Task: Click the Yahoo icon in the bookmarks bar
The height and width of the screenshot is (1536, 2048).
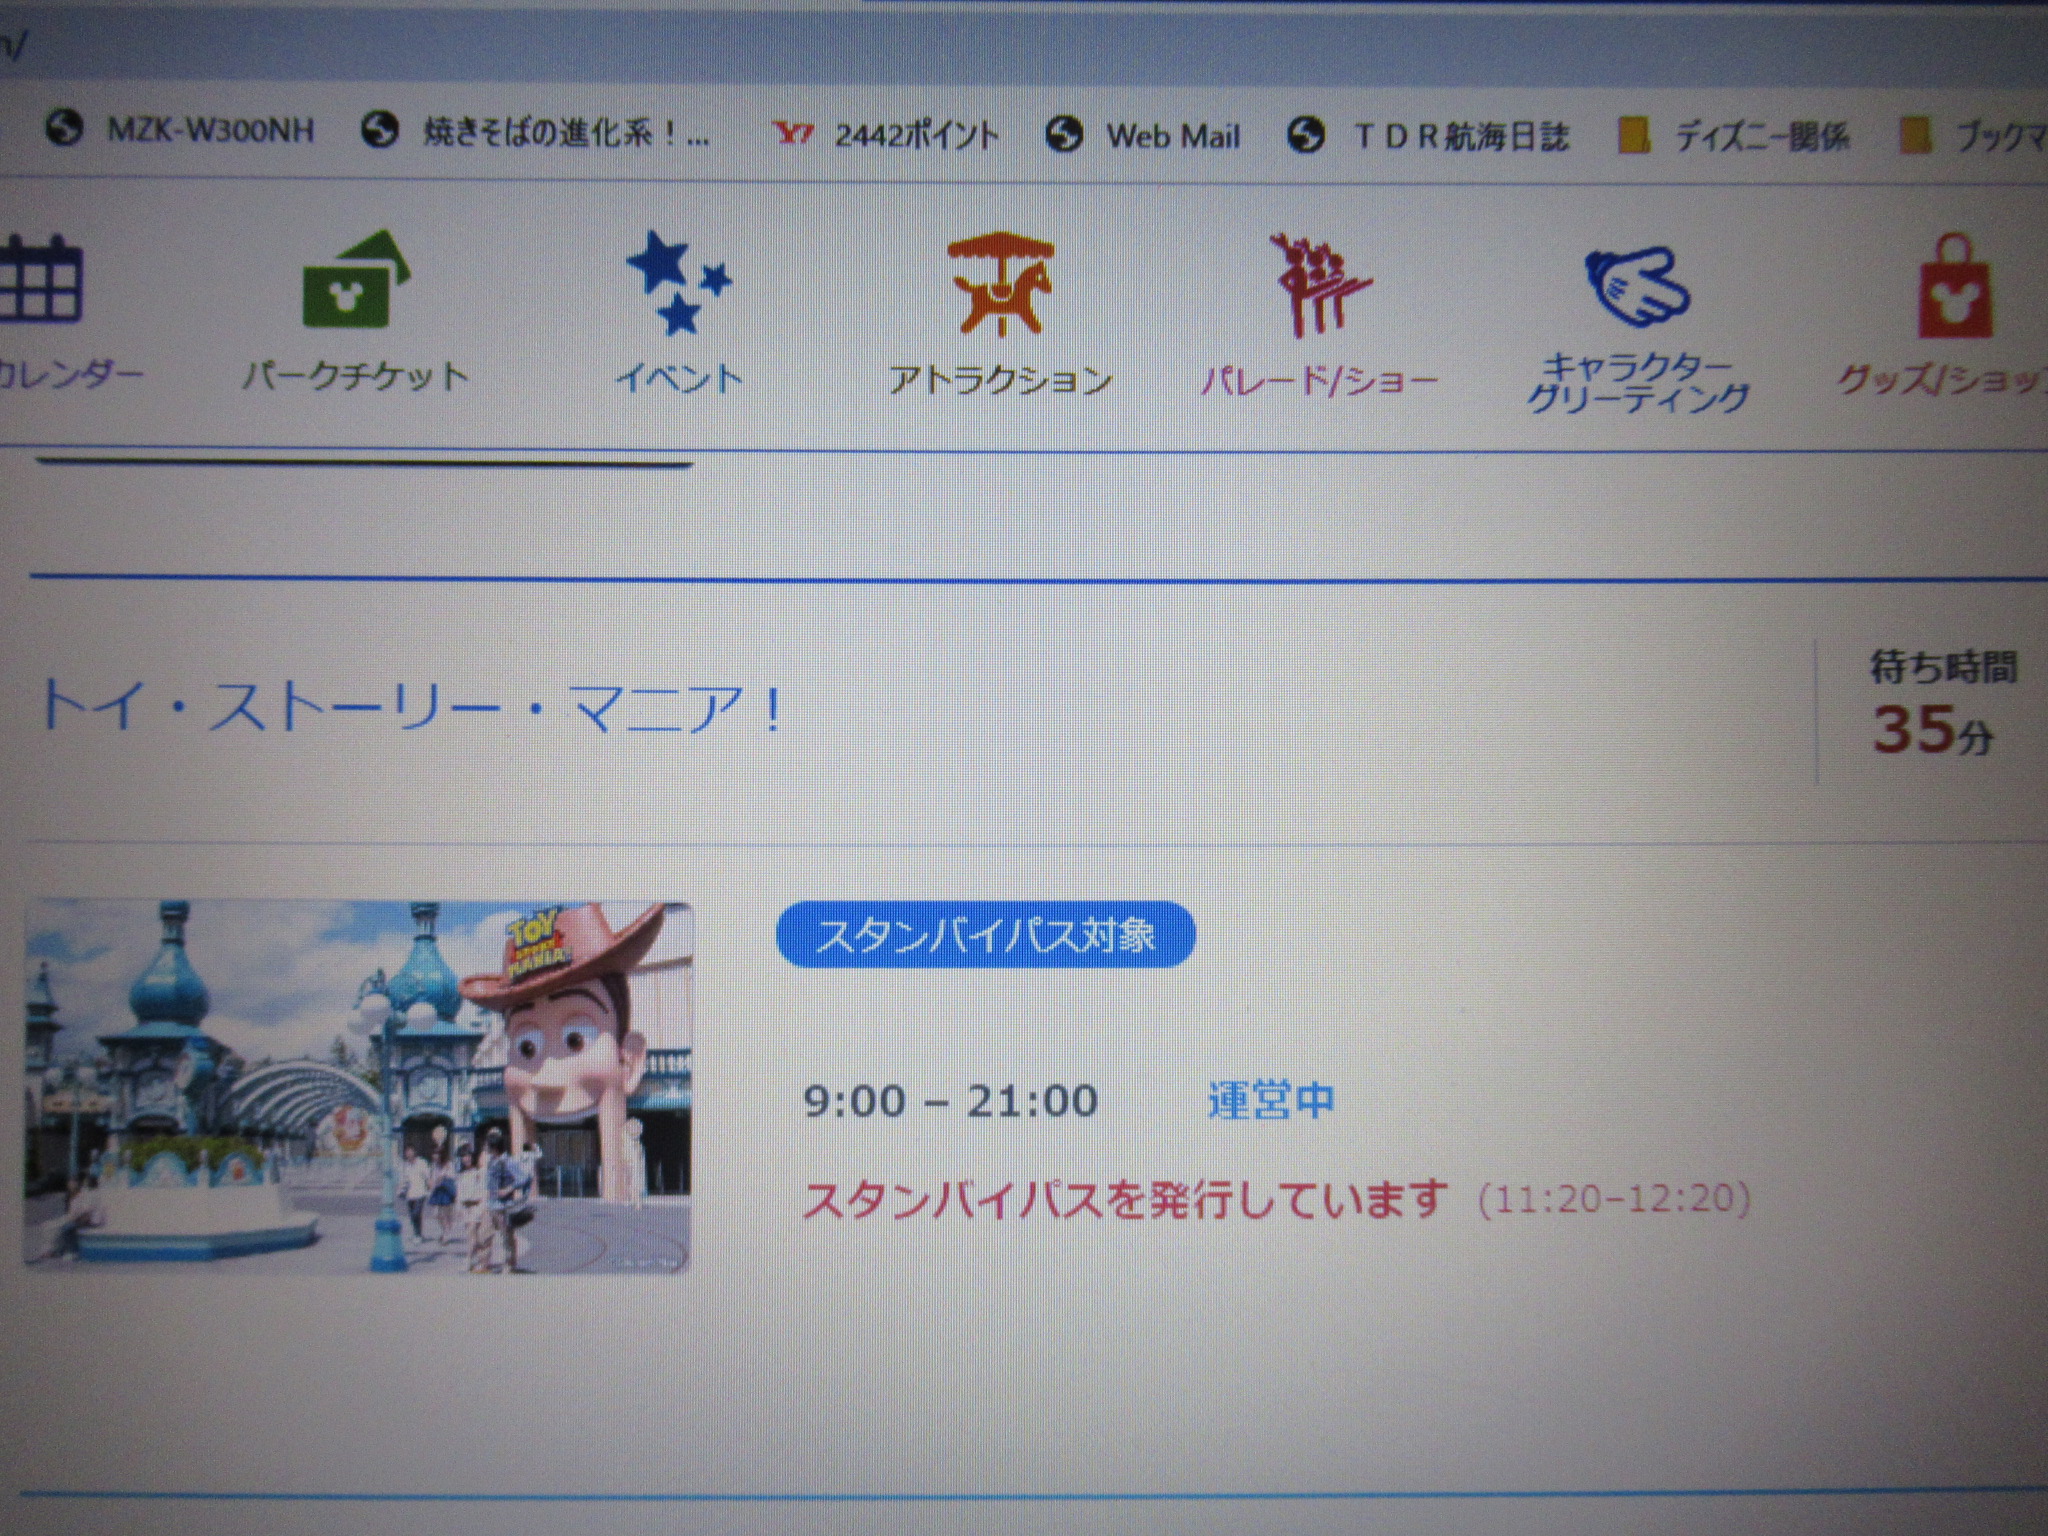Action: pyautogui.click(x=793, y=133)
